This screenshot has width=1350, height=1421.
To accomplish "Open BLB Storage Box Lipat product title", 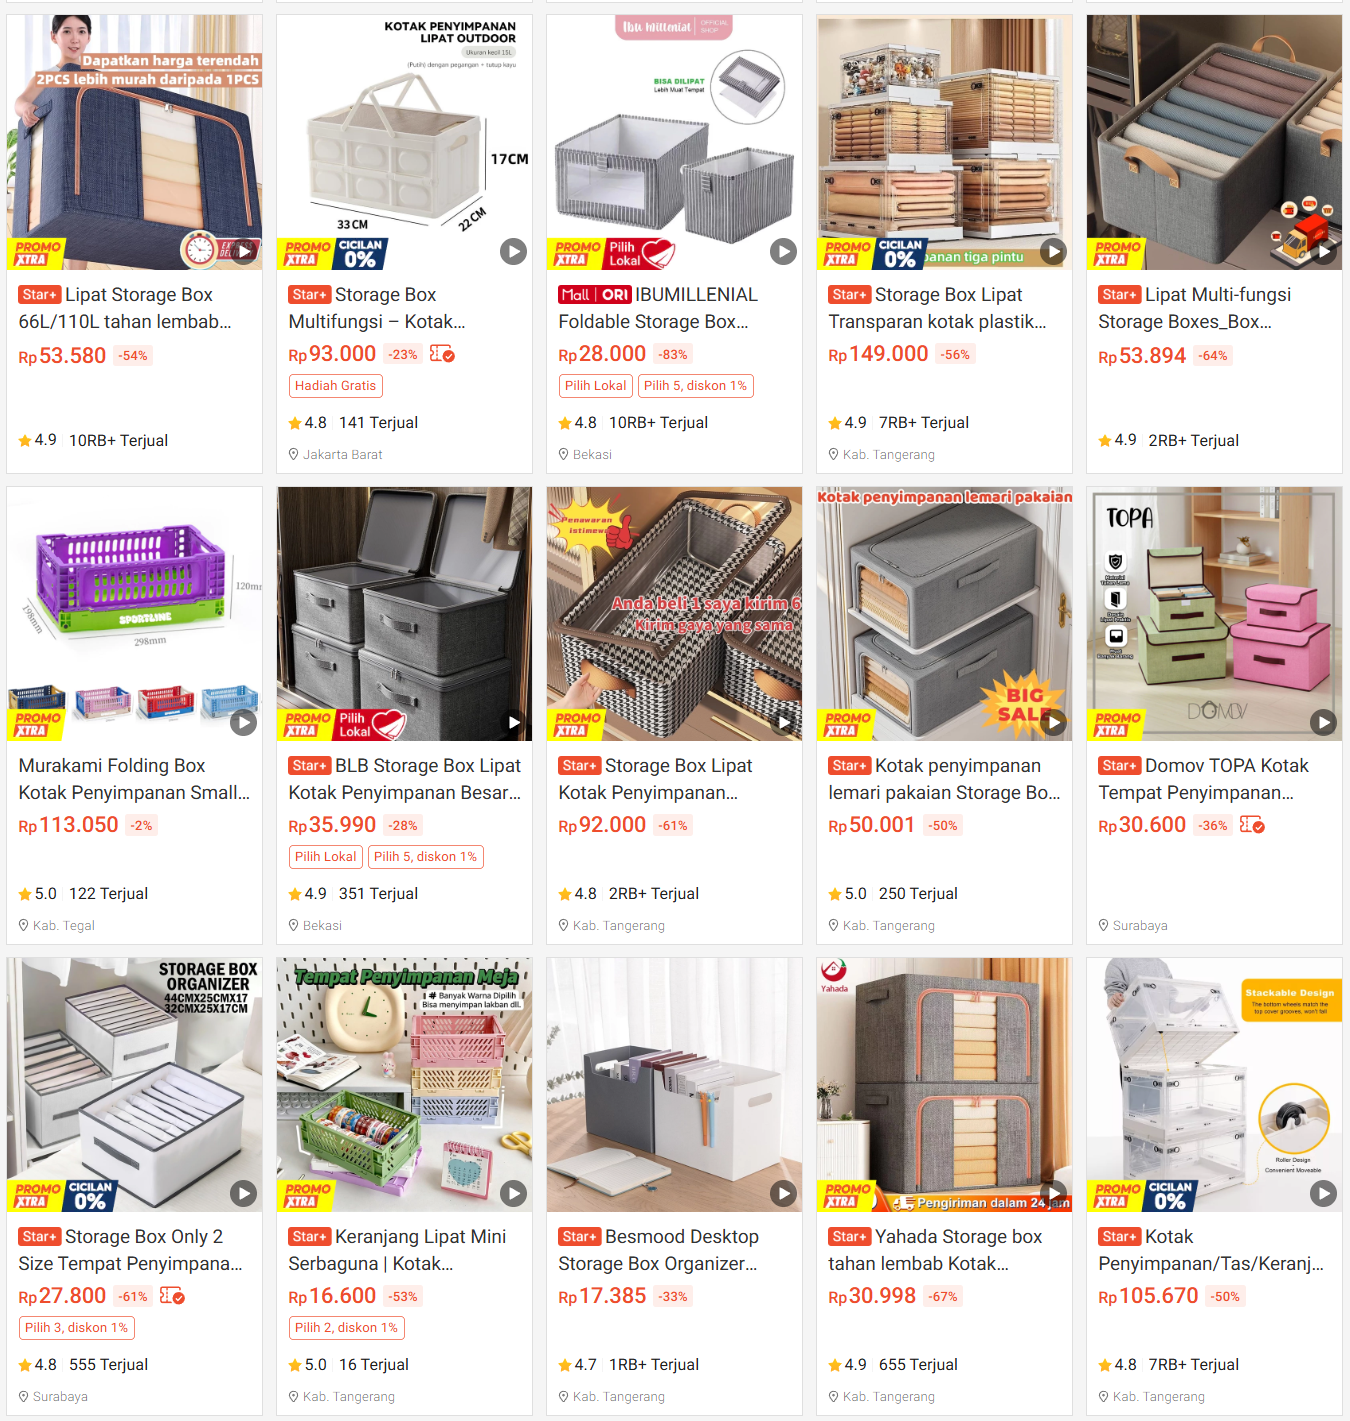I will click(405, 779).
